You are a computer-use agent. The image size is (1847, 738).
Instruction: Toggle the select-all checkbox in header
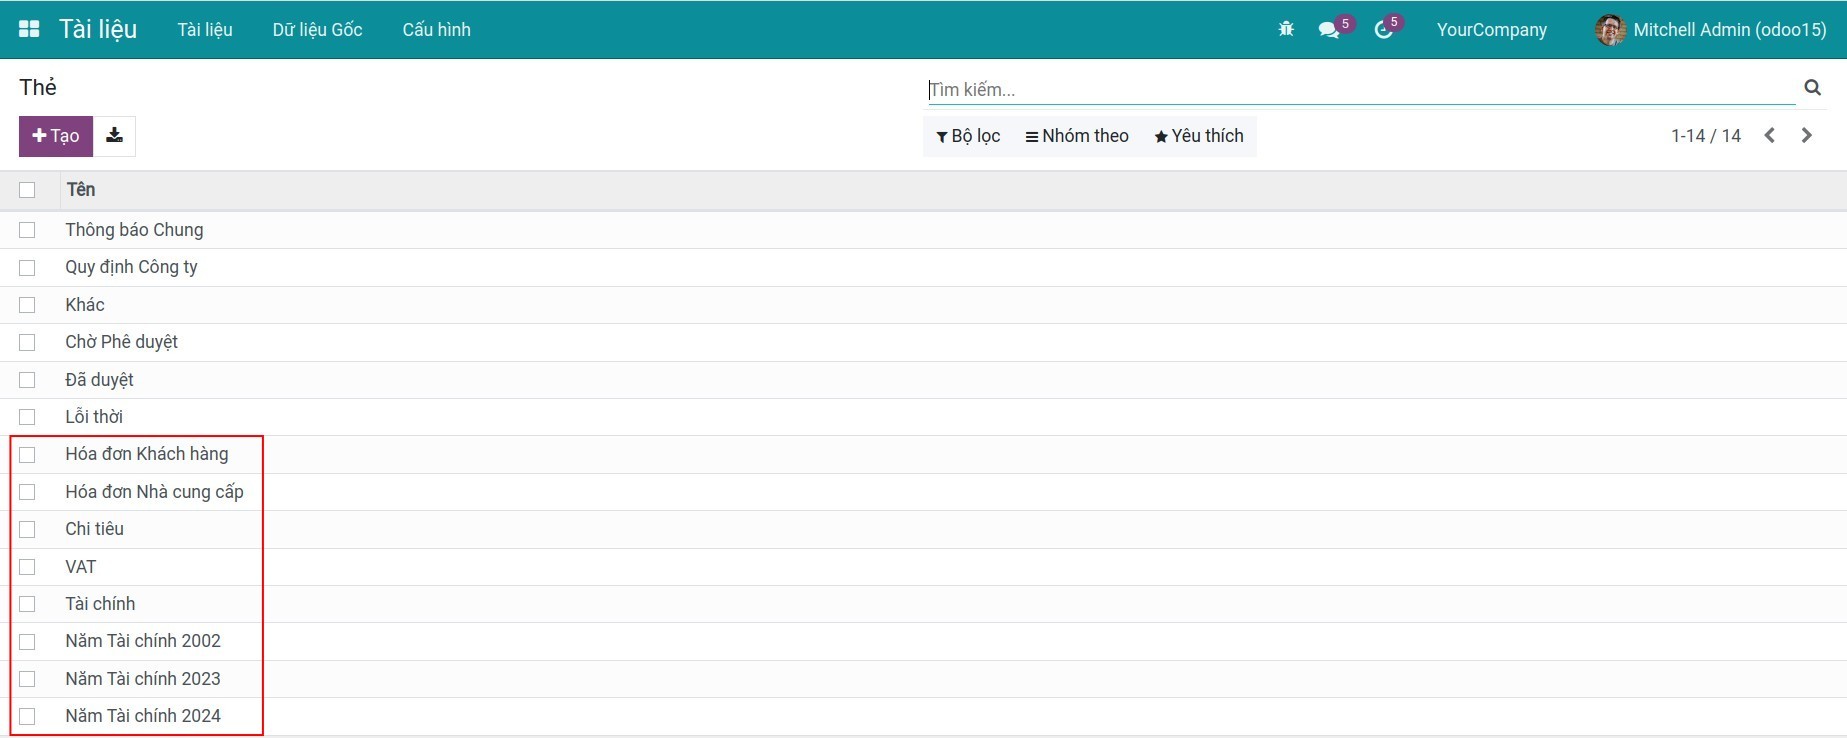point(27,190)
